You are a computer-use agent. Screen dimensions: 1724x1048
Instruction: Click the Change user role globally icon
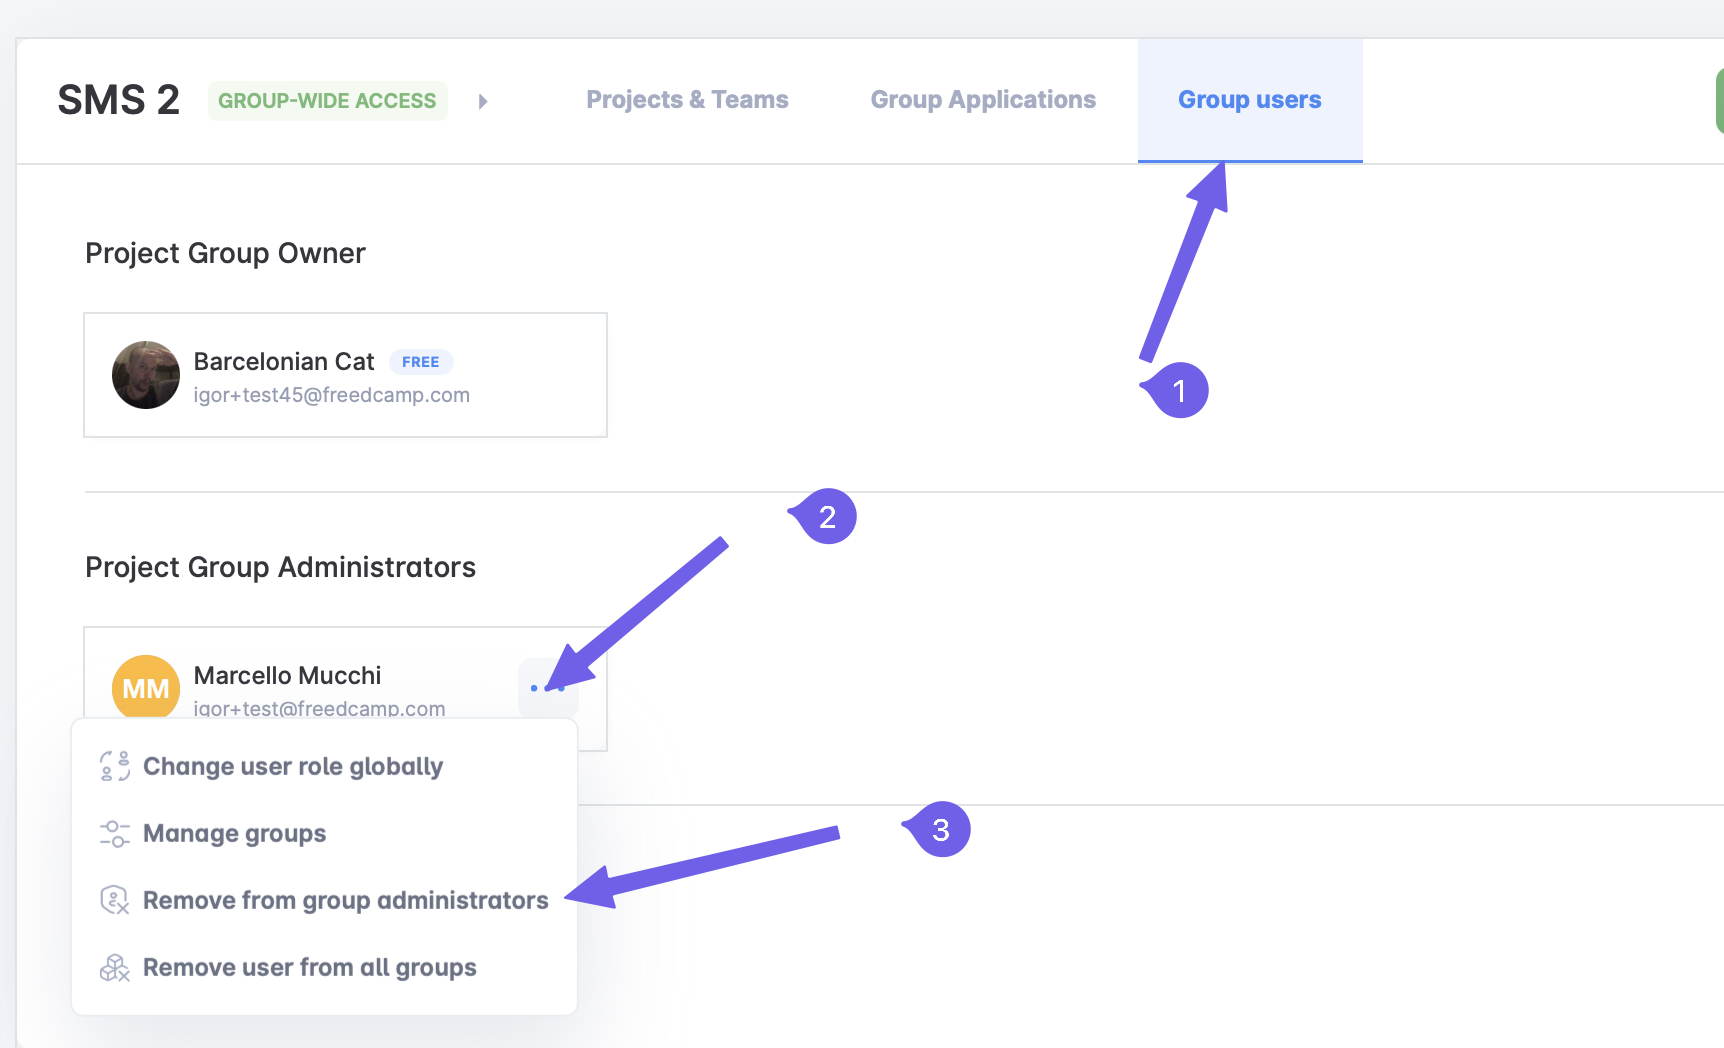[115, 766]
